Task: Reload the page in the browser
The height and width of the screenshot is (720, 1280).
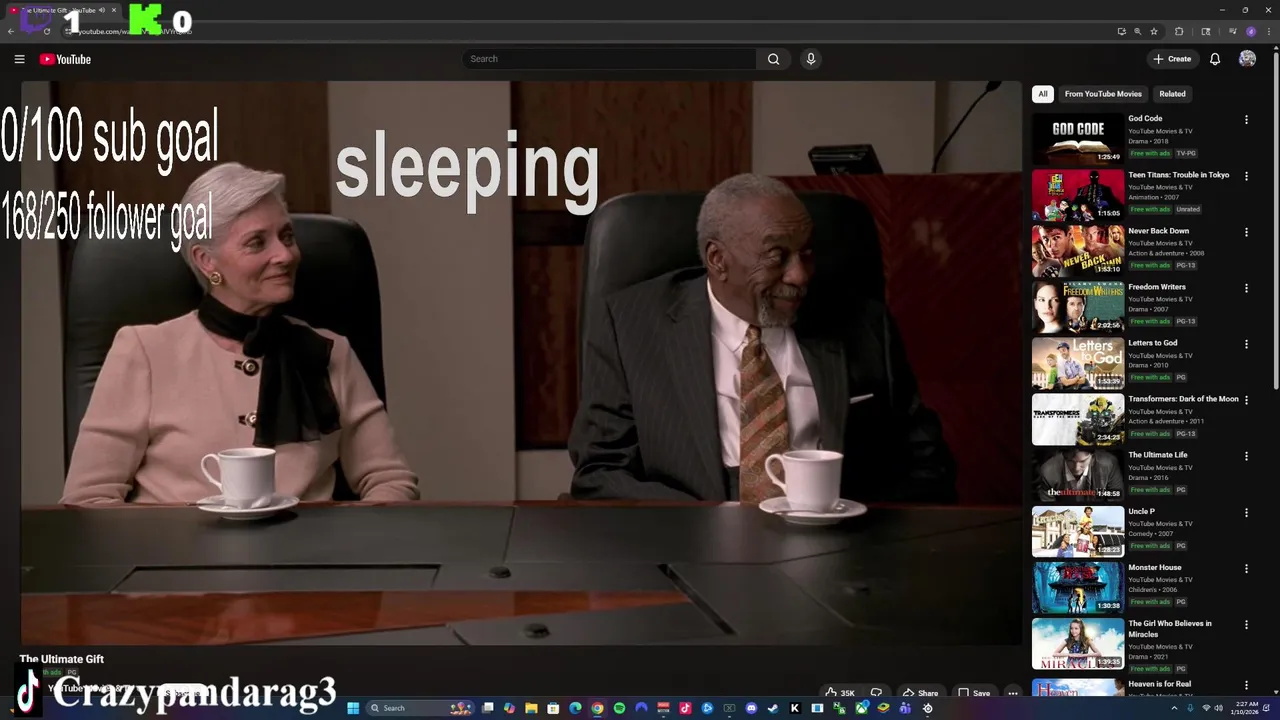Action: (x=47, y=31)
